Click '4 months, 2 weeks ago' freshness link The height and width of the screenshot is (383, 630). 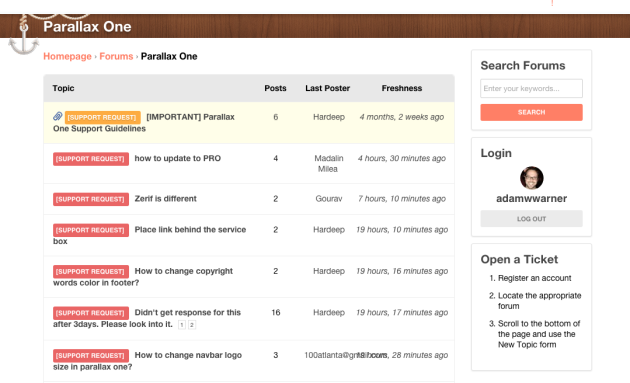[402, 117]
